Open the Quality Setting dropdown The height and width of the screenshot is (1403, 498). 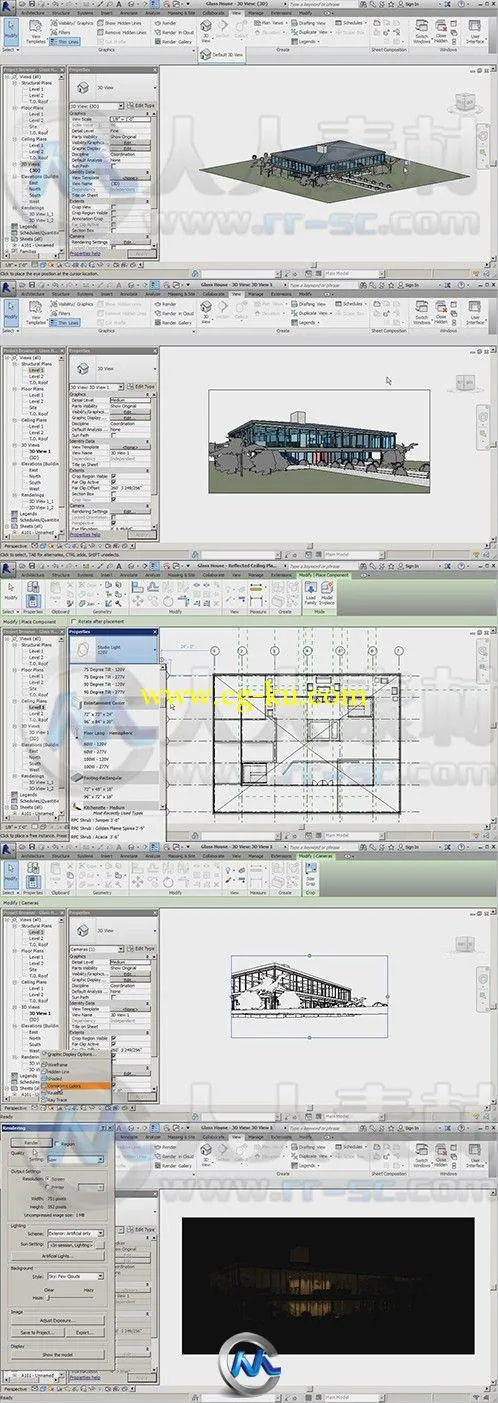[x=76, y=1160]
